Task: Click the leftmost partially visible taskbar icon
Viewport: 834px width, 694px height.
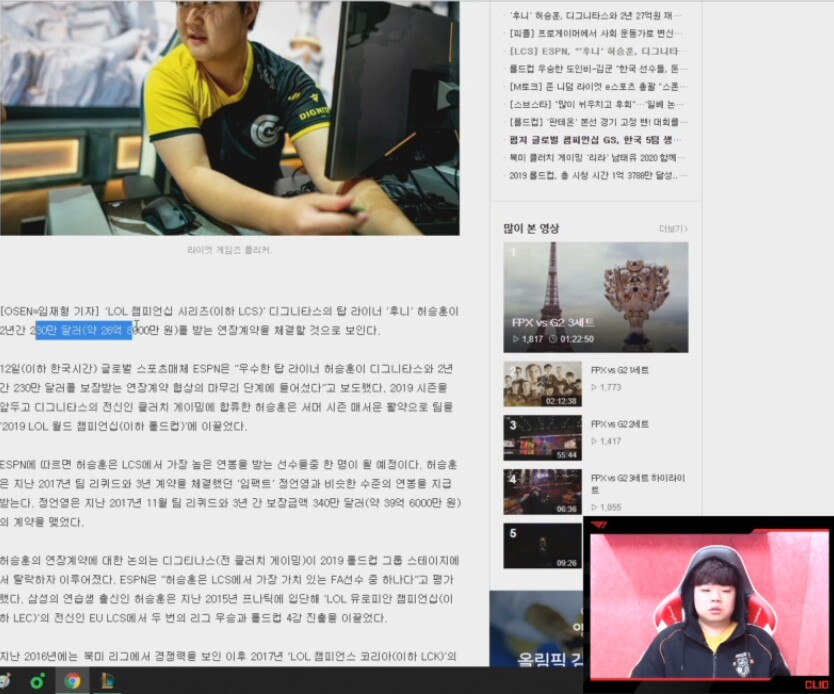Action: click(6, 681)
